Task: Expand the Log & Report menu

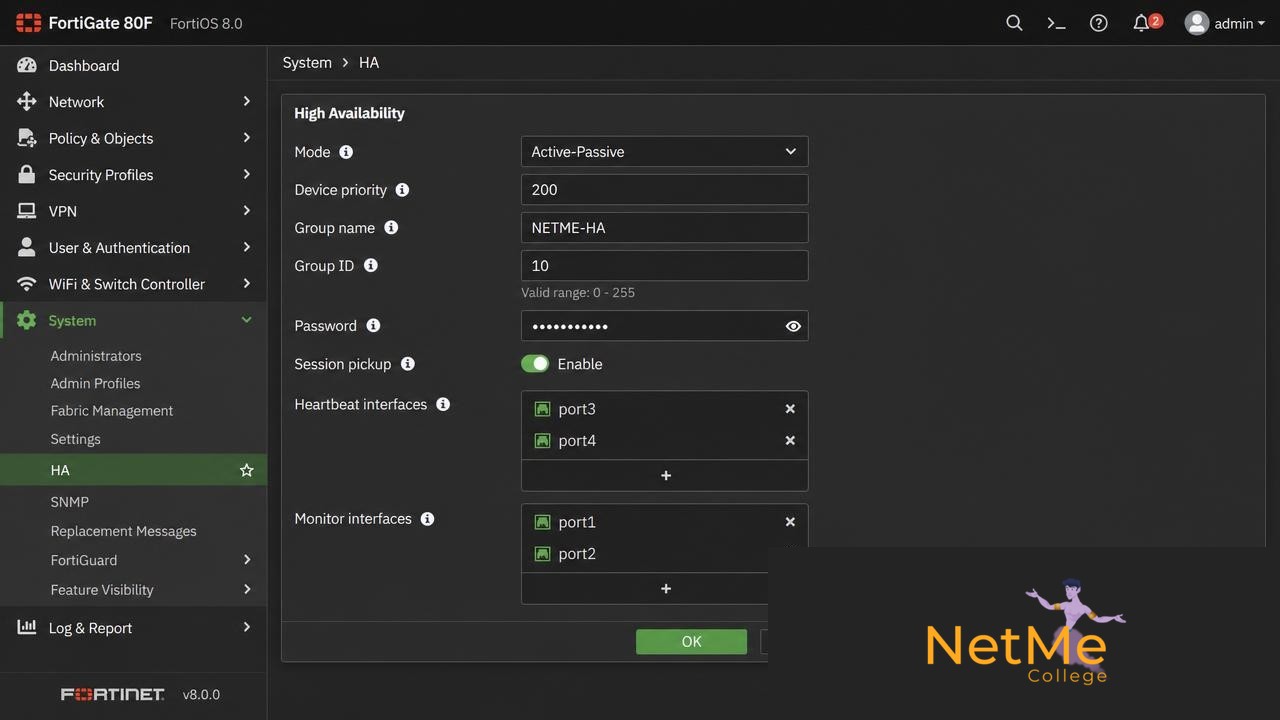Action: (x=133, y=628)
